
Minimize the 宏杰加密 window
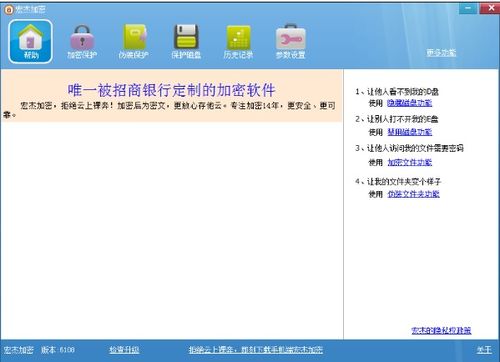pos(468,8)
